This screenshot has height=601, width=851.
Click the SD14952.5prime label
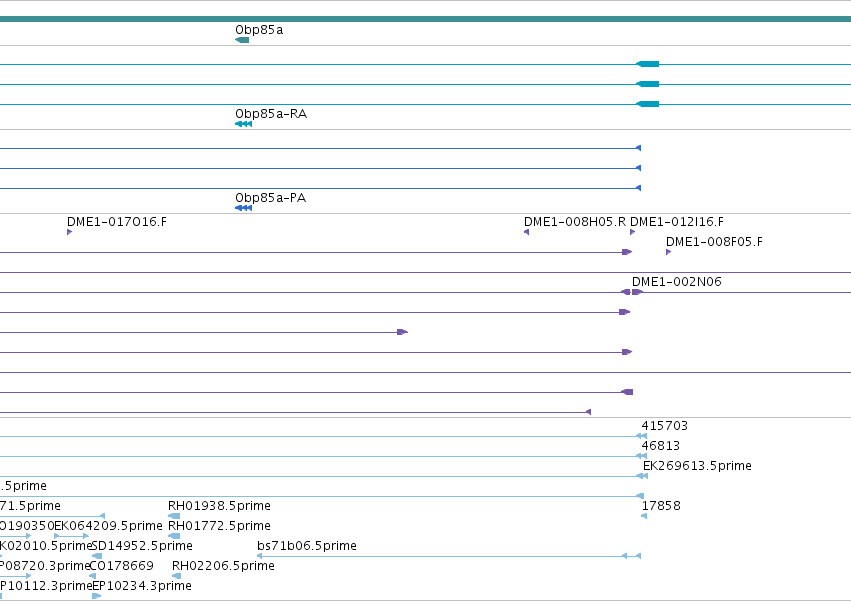(x=142, y=546)
